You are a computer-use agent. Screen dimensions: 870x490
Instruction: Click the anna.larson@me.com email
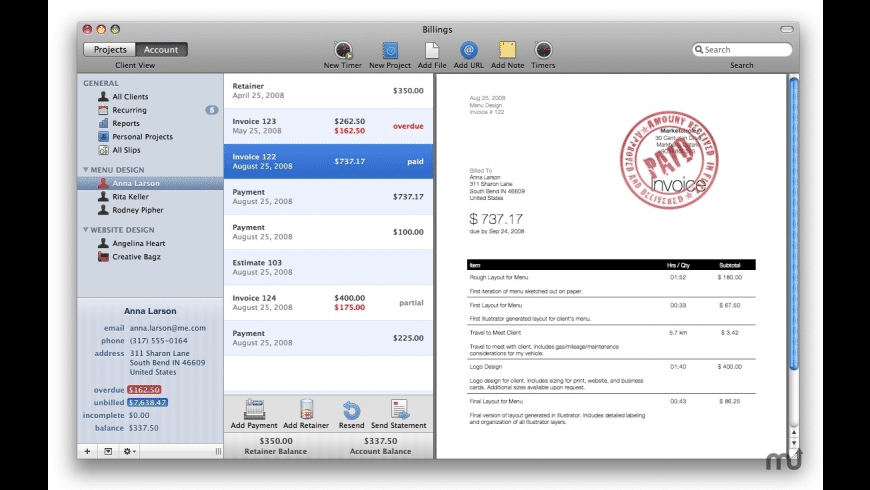[x=168, y=328]
